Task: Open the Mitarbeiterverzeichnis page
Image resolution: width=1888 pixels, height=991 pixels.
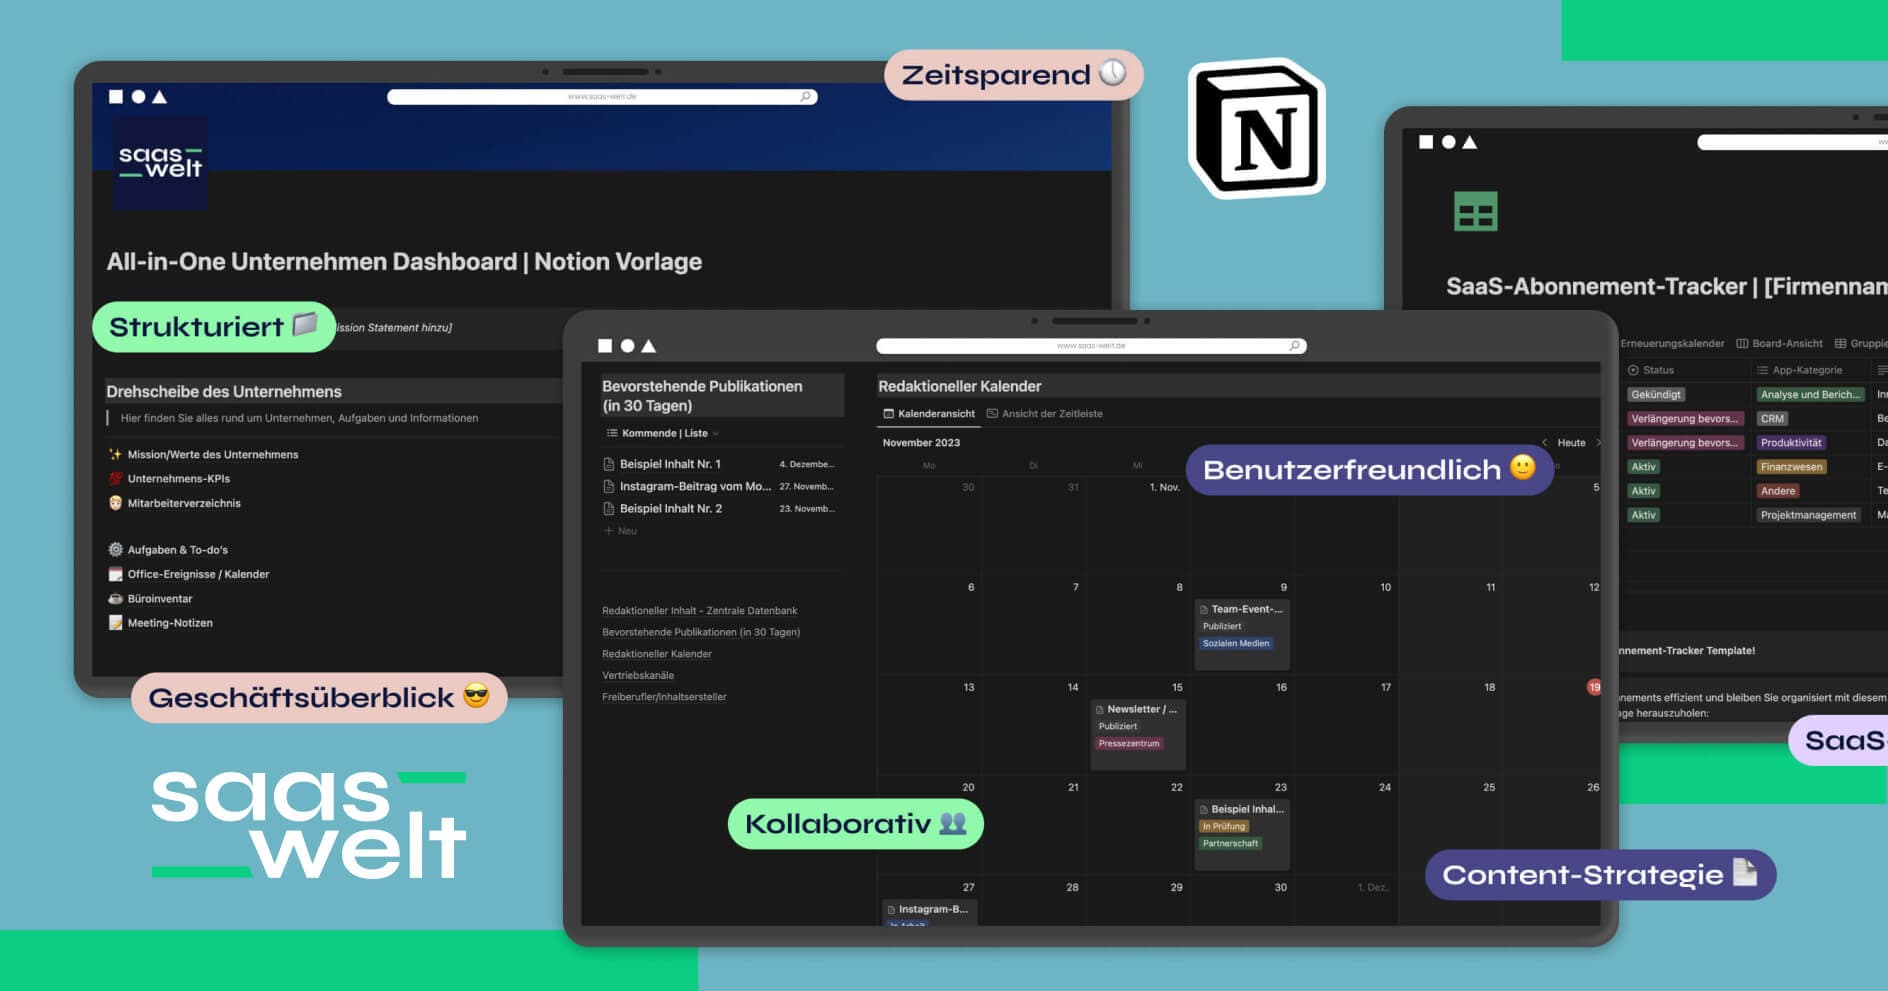Action: pyautogui.click(x=183, y=503)
